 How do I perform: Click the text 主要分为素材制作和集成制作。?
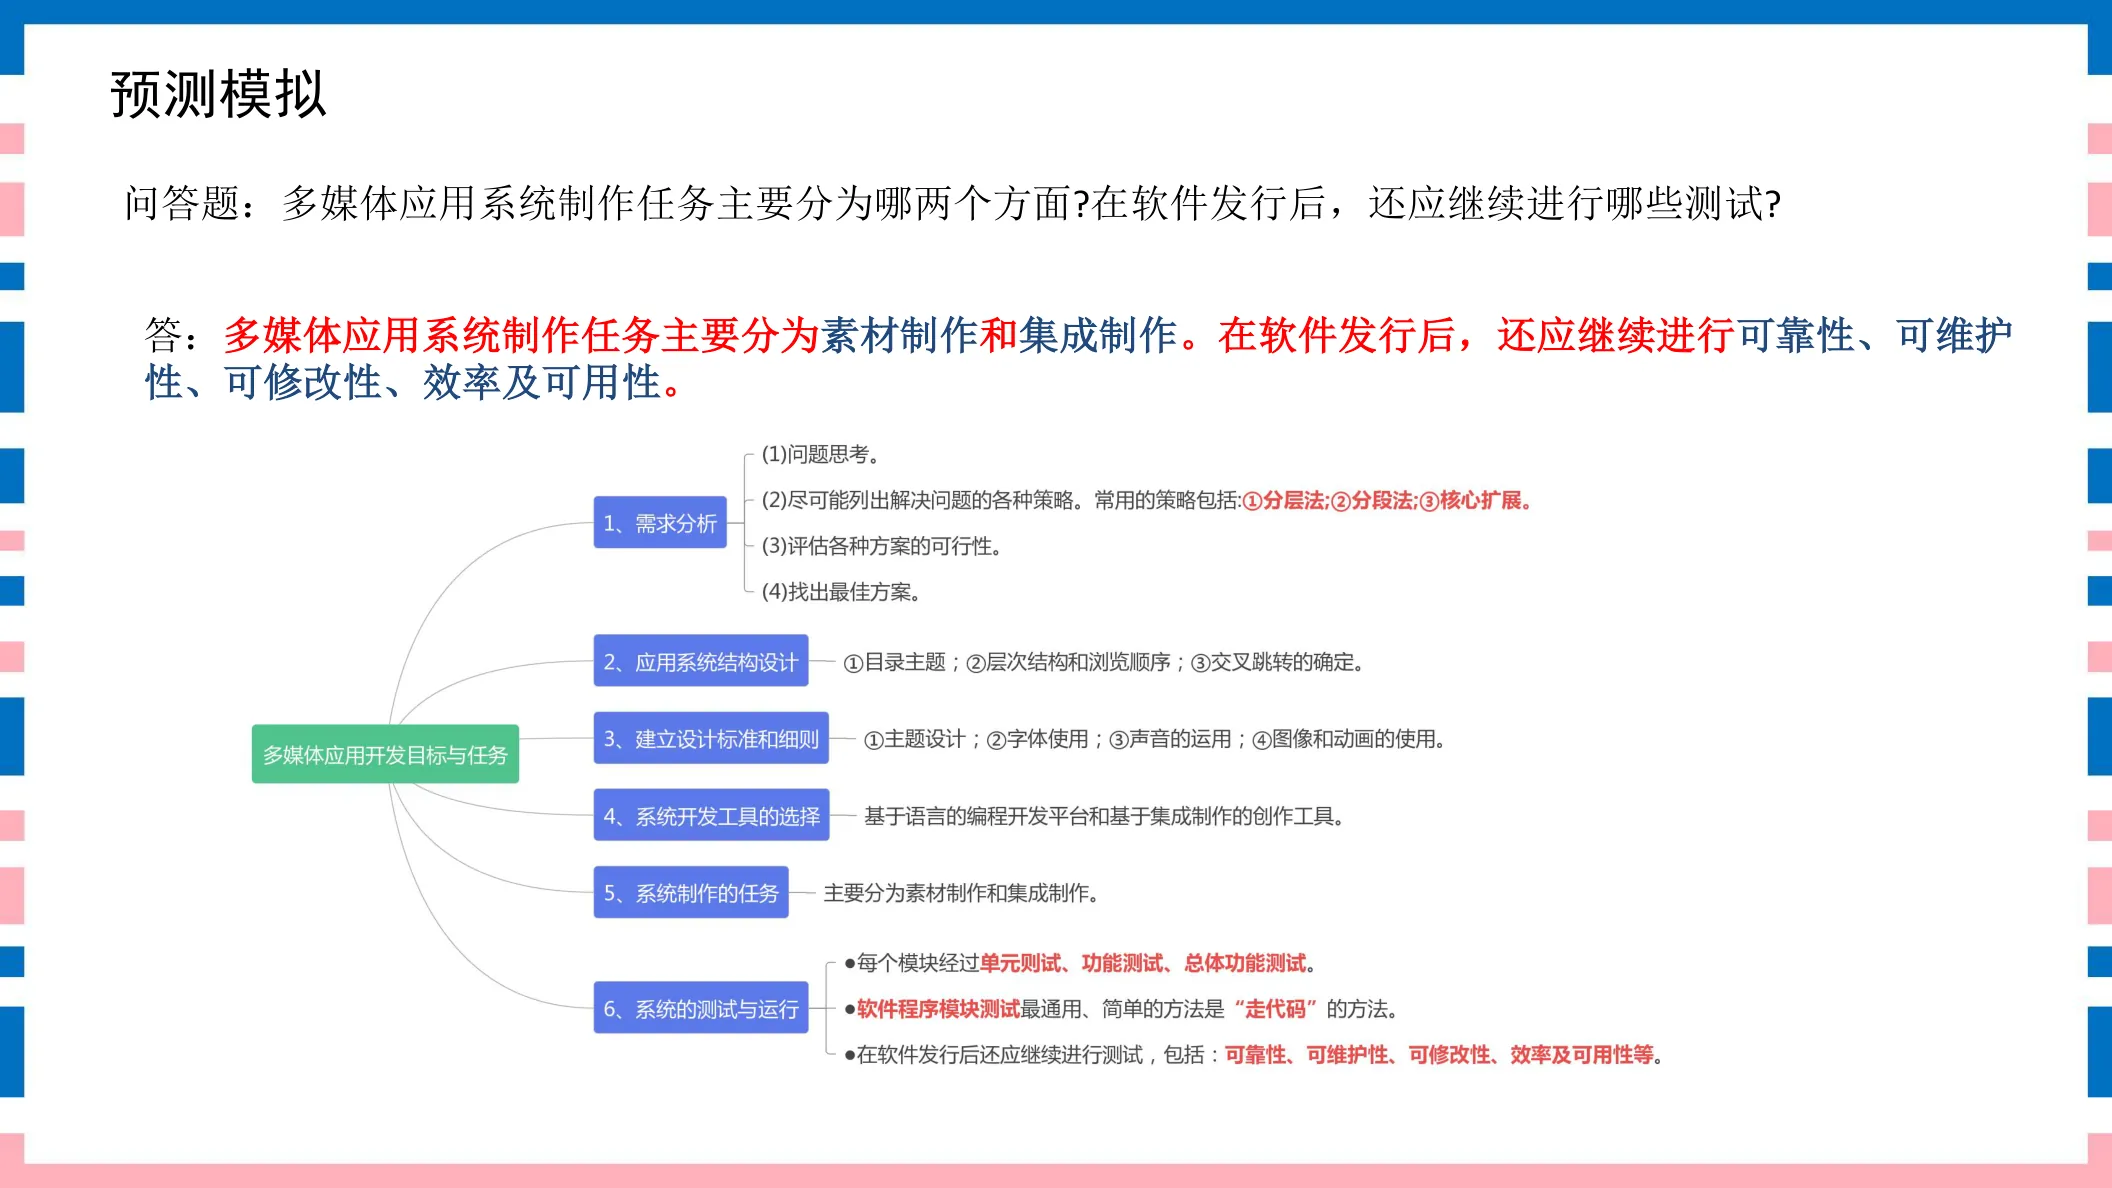tap(962, 893)
